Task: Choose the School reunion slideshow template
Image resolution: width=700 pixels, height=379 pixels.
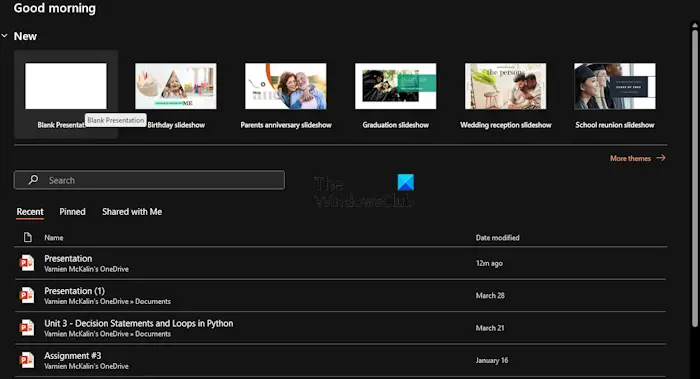Action: pos(615,86)
